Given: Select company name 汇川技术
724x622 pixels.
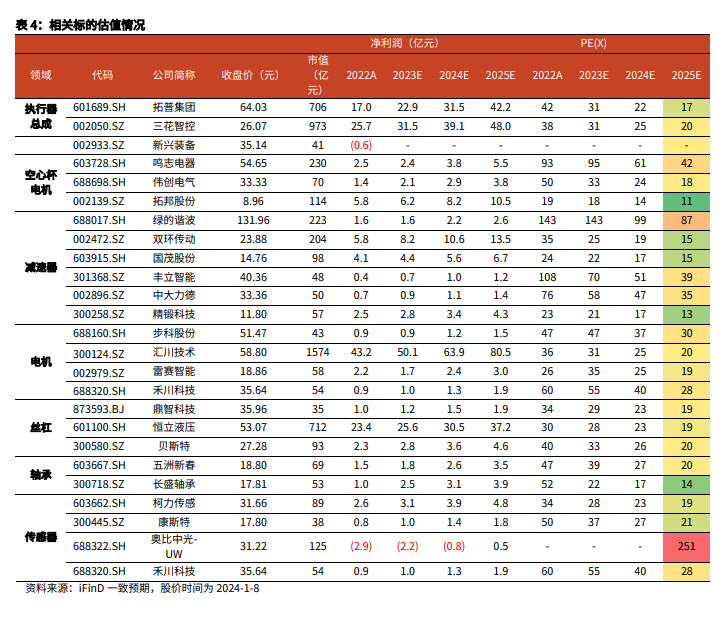Looking at the screenshot, I should (174, 353).
